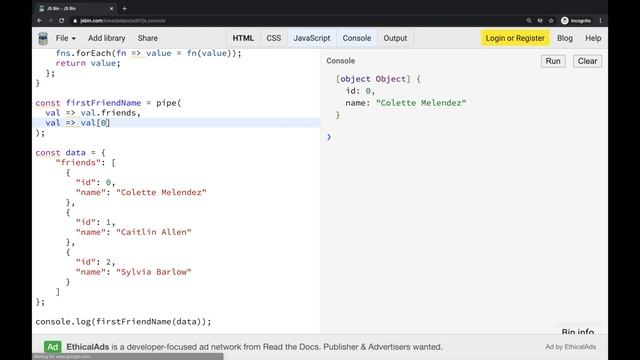Open Add library menu
Image resolution: width=640 pixels, height=360 pixels.
[x=107, y=38]
